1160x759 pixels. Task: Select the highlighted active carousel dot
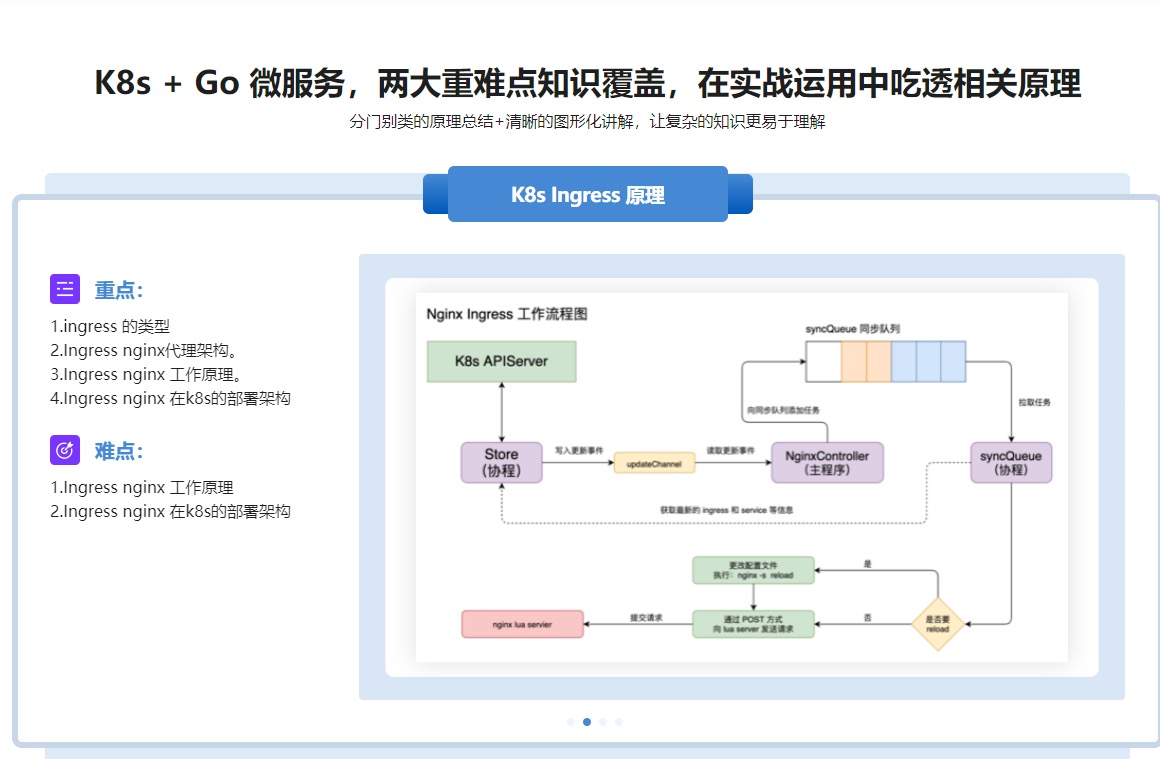click(x=587, y=721)
